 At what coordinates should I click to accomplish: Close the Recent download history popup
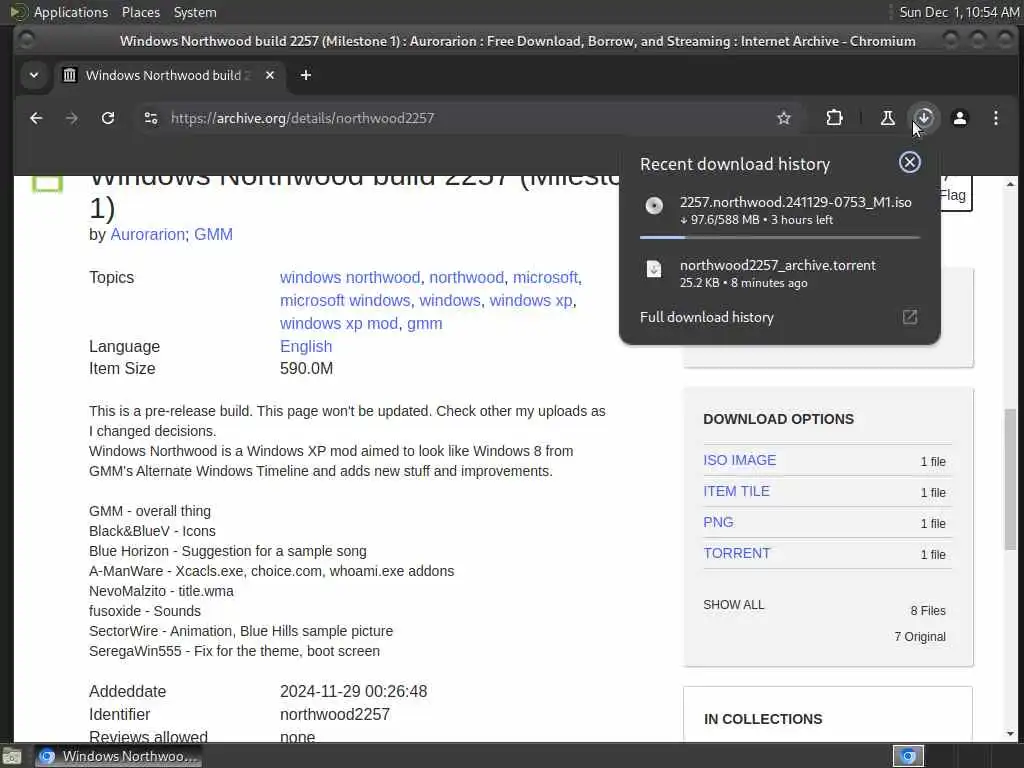coord(910,162)
